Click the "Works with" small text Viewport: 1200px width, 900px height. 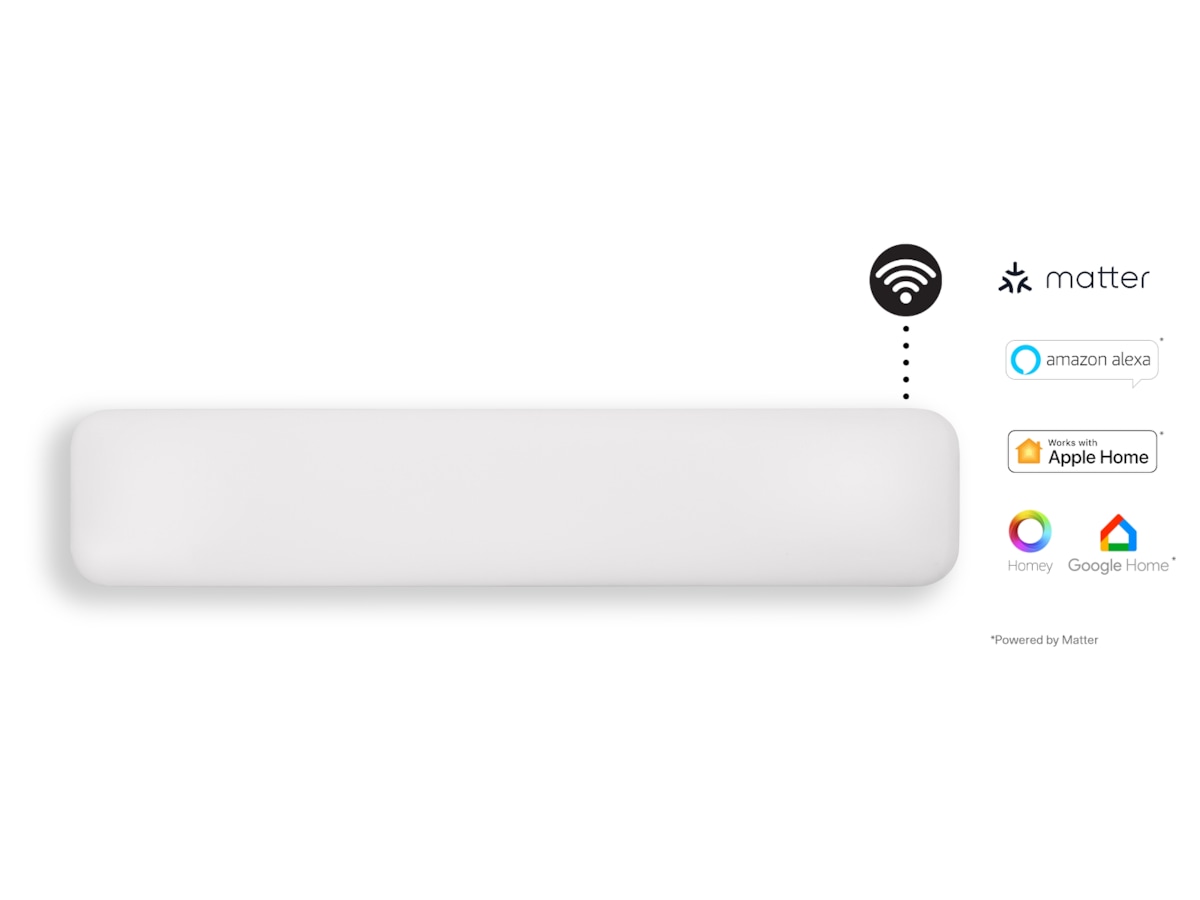point(1072,442)
